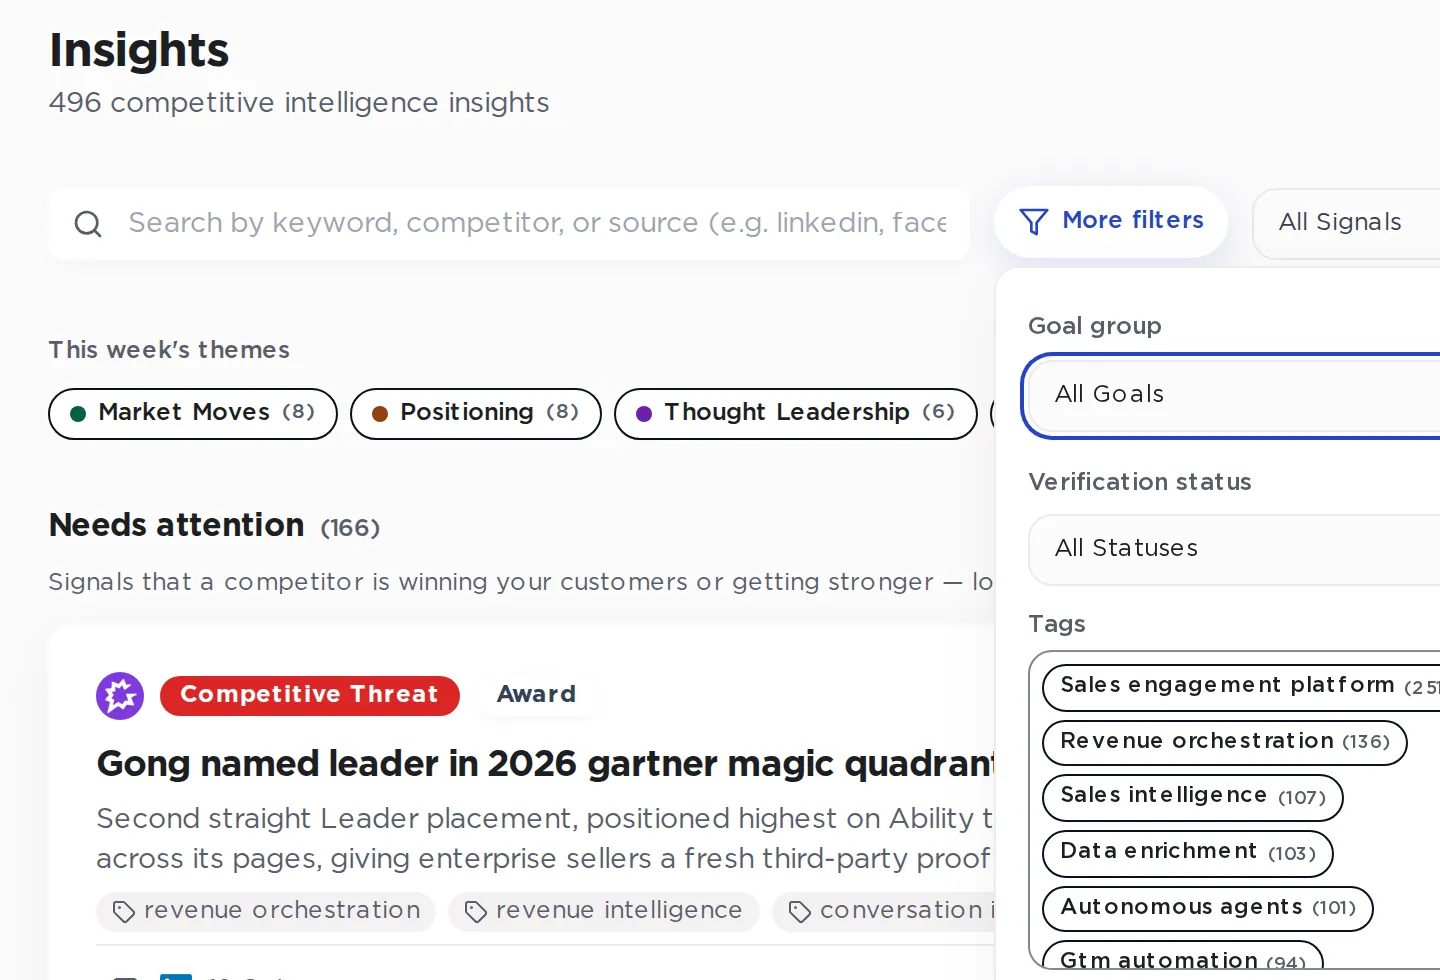The height and width of the screenshot is (980, 1440).
Task: Toggle the Data enrichment tag filter
Action: tap(1187, 853)
